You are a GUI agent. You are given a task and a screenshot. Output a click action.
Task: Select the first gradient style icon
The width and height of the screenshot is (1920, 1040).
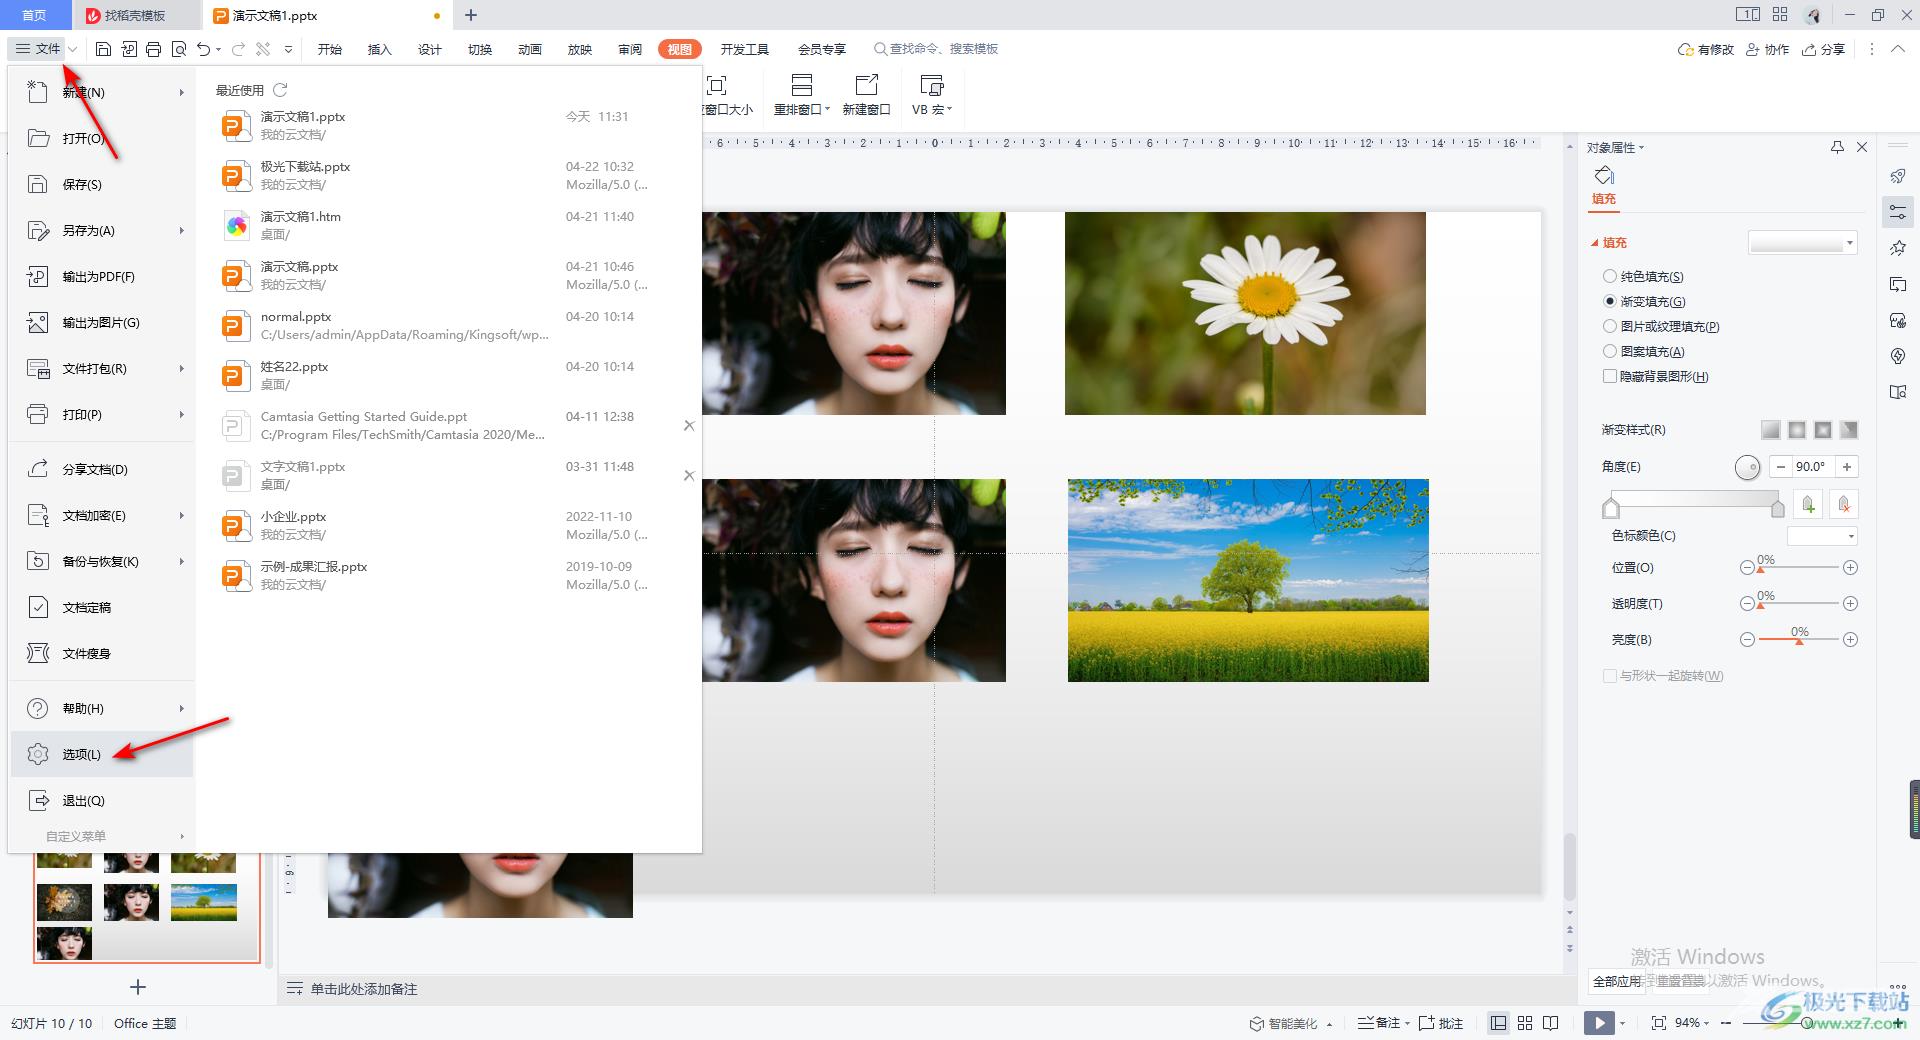click(1771, 430)
